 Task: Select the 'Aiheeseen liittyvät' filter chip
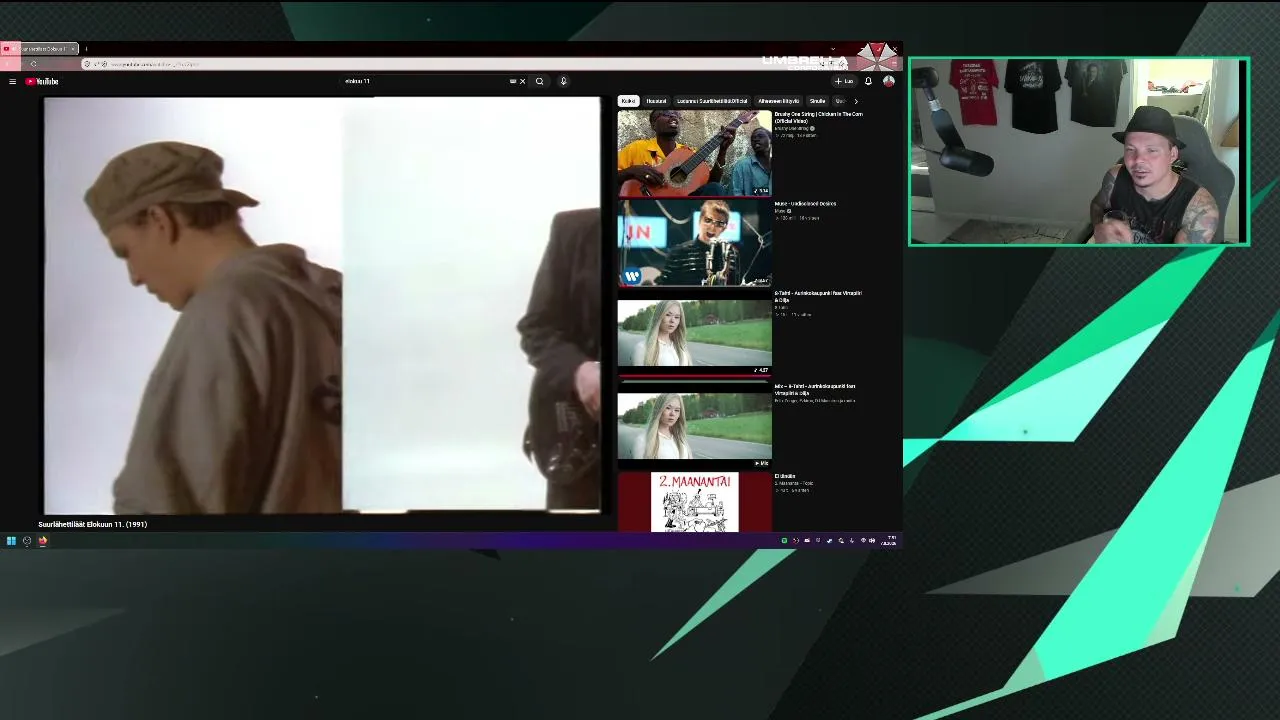778,101
